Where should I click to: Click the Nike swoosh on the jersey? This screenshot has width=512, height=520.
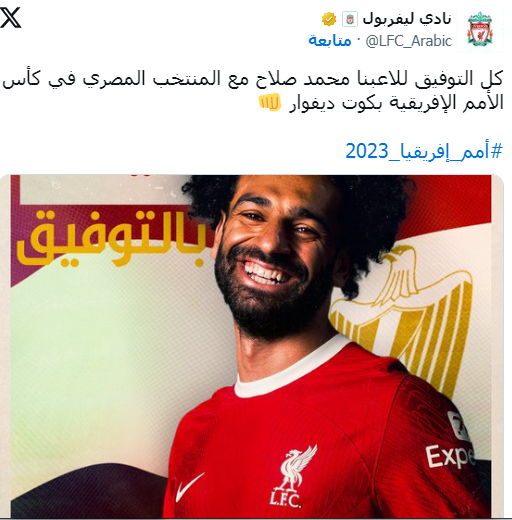point(190,487)
